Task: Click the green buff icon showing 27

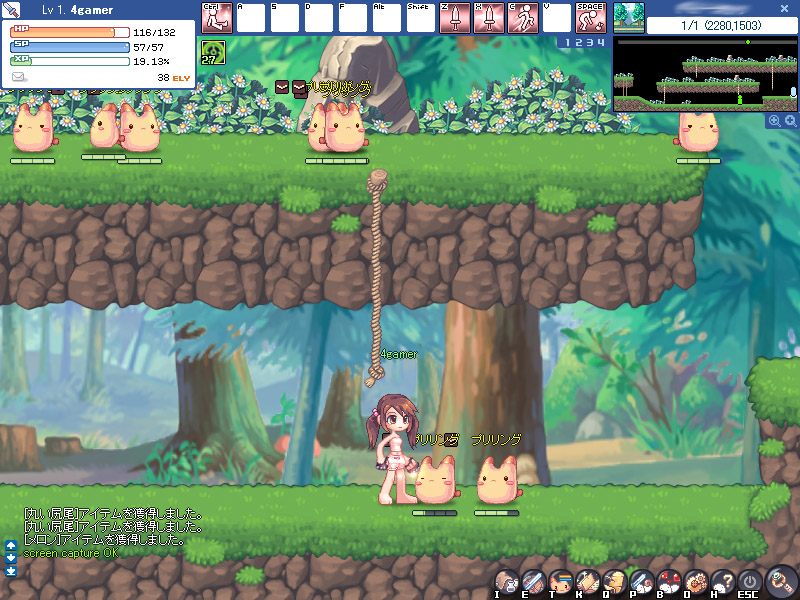Action: point(212,52)
